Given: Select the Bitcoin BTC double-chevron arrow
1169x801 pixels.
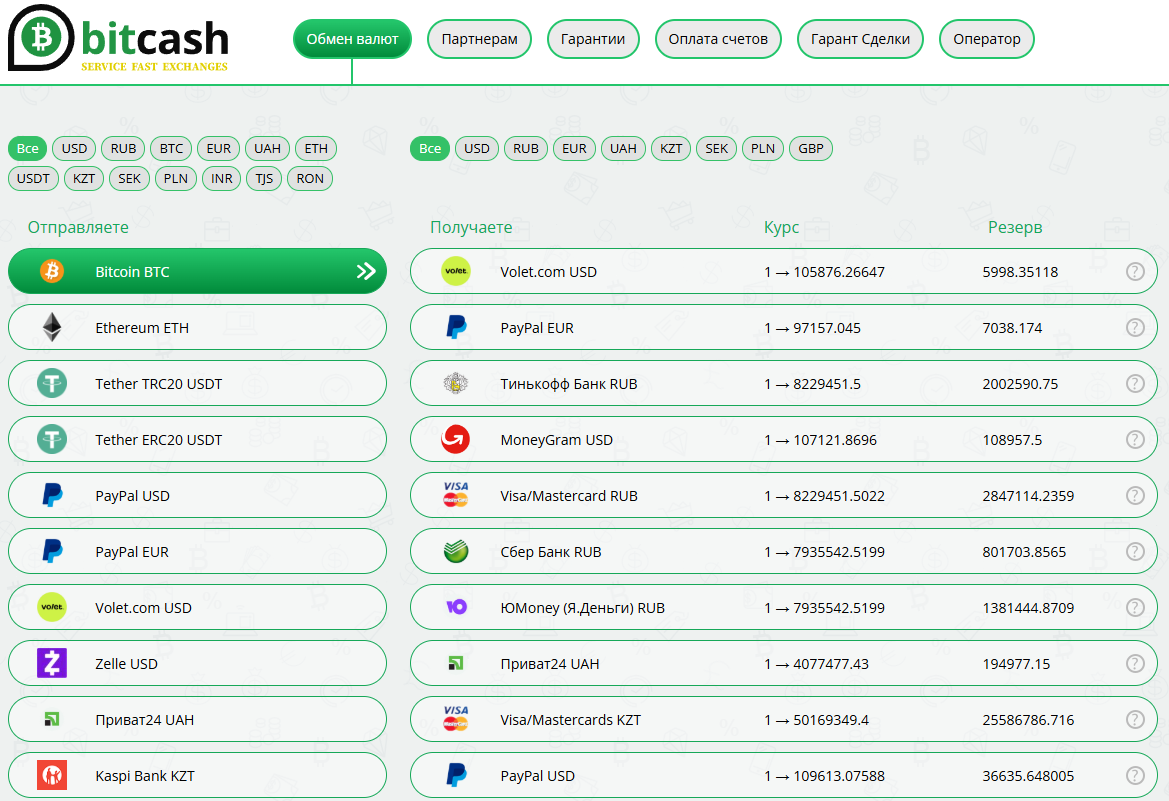Looking at the screenshot, I should tap(366, 271).
